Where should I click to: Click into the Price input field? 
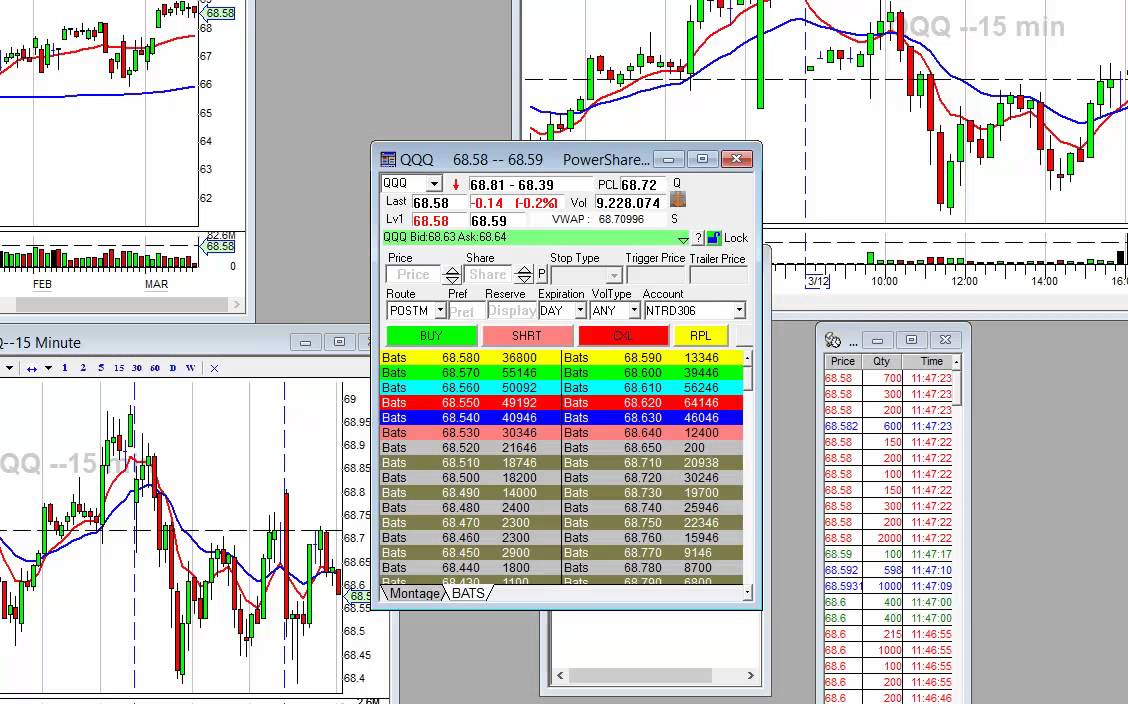[x=414, y=275]
